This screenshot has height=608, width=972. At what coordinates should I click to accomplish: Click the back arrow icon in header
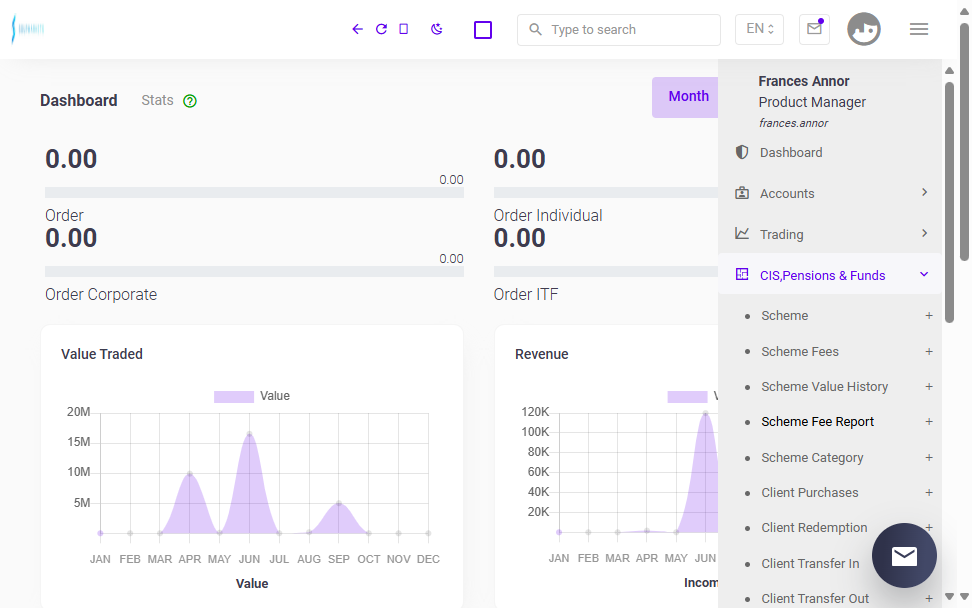357,29
